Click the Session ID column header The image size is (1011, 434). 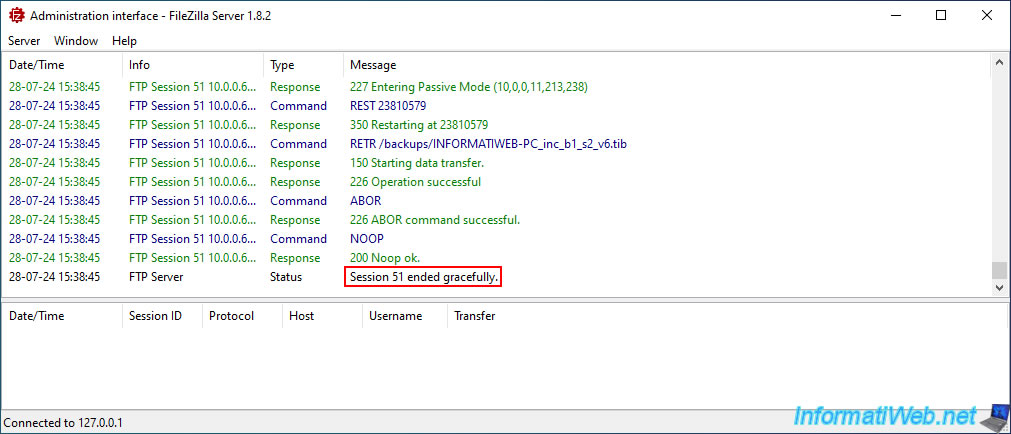coord(162,316)
